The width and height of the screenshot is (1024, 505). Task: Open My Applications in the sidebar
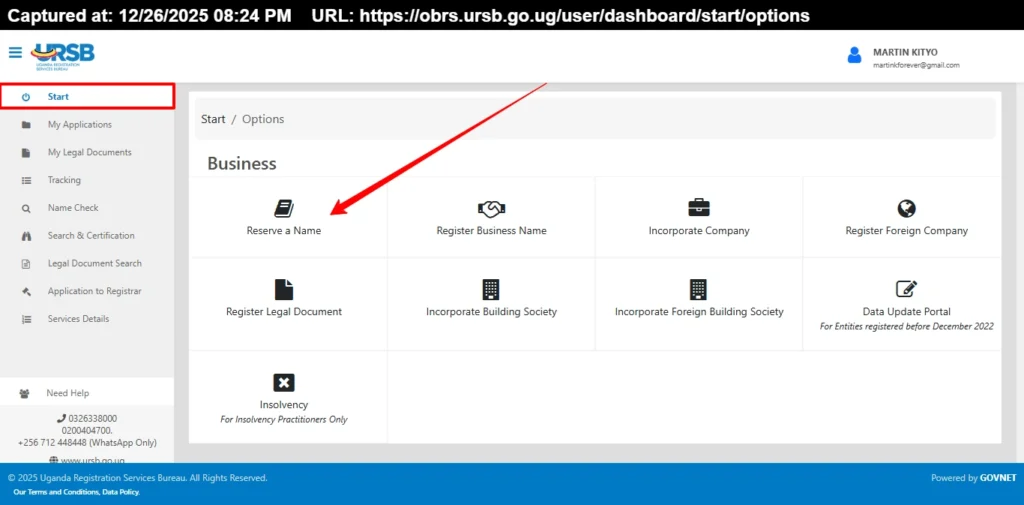click(80, 125)
